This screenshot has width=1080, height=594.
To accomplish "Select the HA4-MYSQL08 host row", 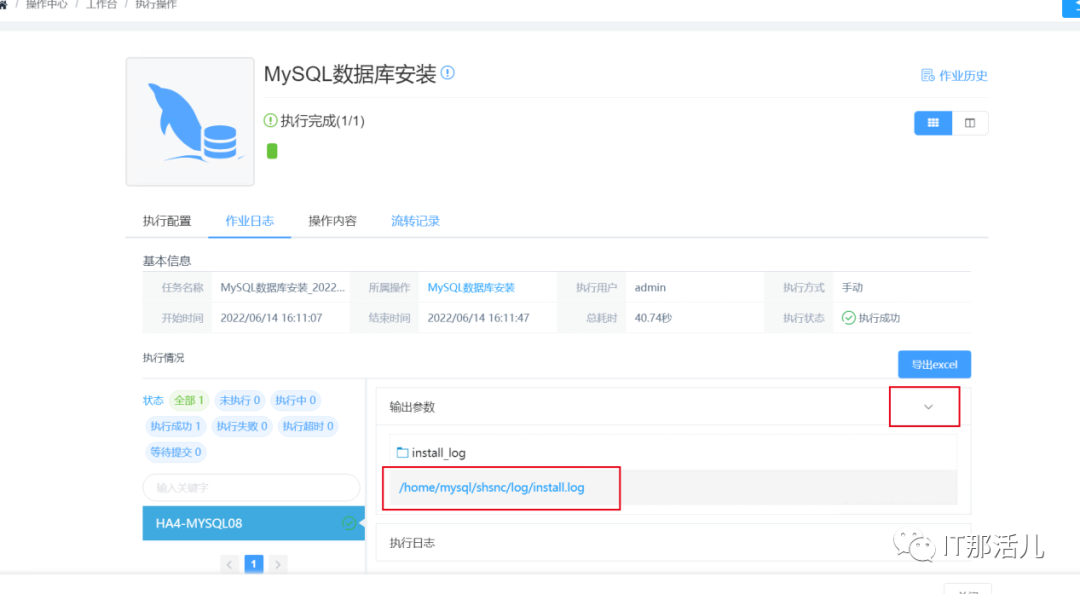I will pos(253,523).
